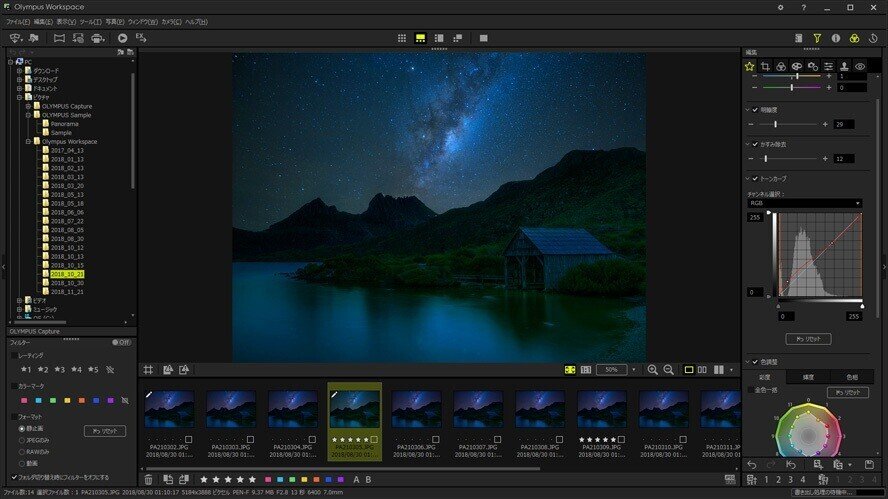
Task: Toggle the 明瞭度 checkbox
Action: pos(755,110)
